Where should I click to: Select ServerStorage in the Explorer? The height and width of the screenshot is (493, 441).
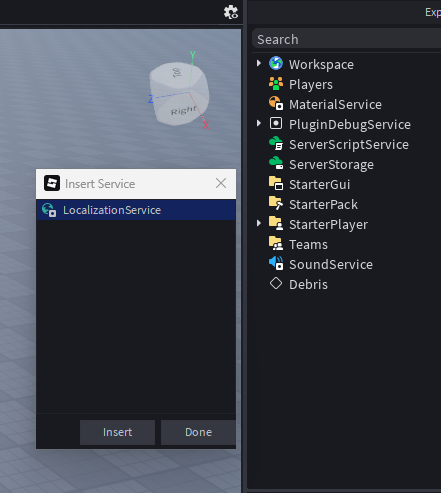331,164
